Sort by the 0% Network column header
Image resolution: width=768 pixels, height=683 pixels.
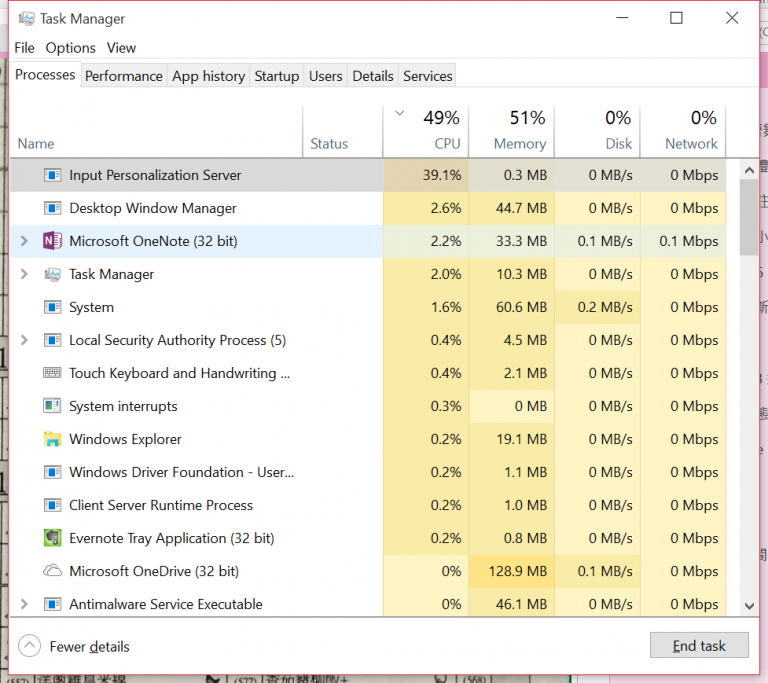tap(683, 132)
